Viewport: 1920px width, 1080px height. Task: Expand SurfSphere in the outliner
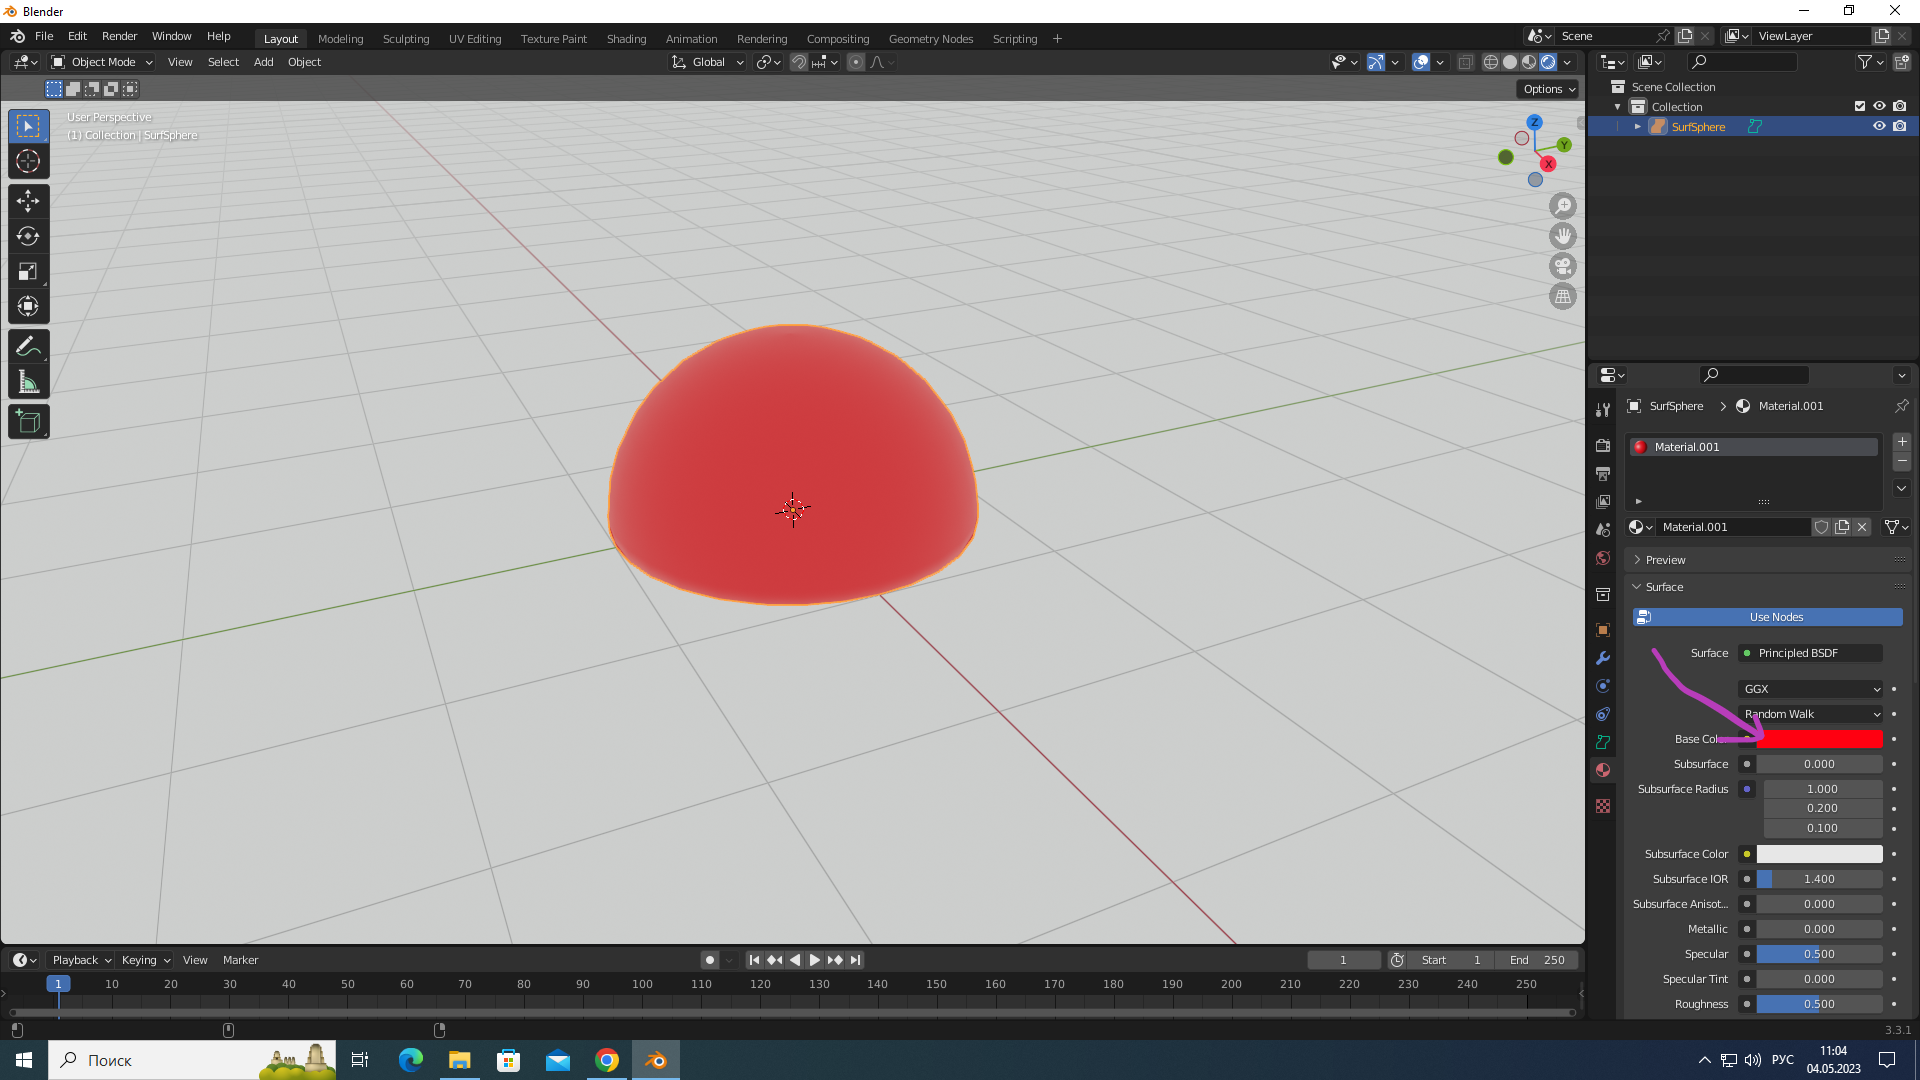point(1638,127)
